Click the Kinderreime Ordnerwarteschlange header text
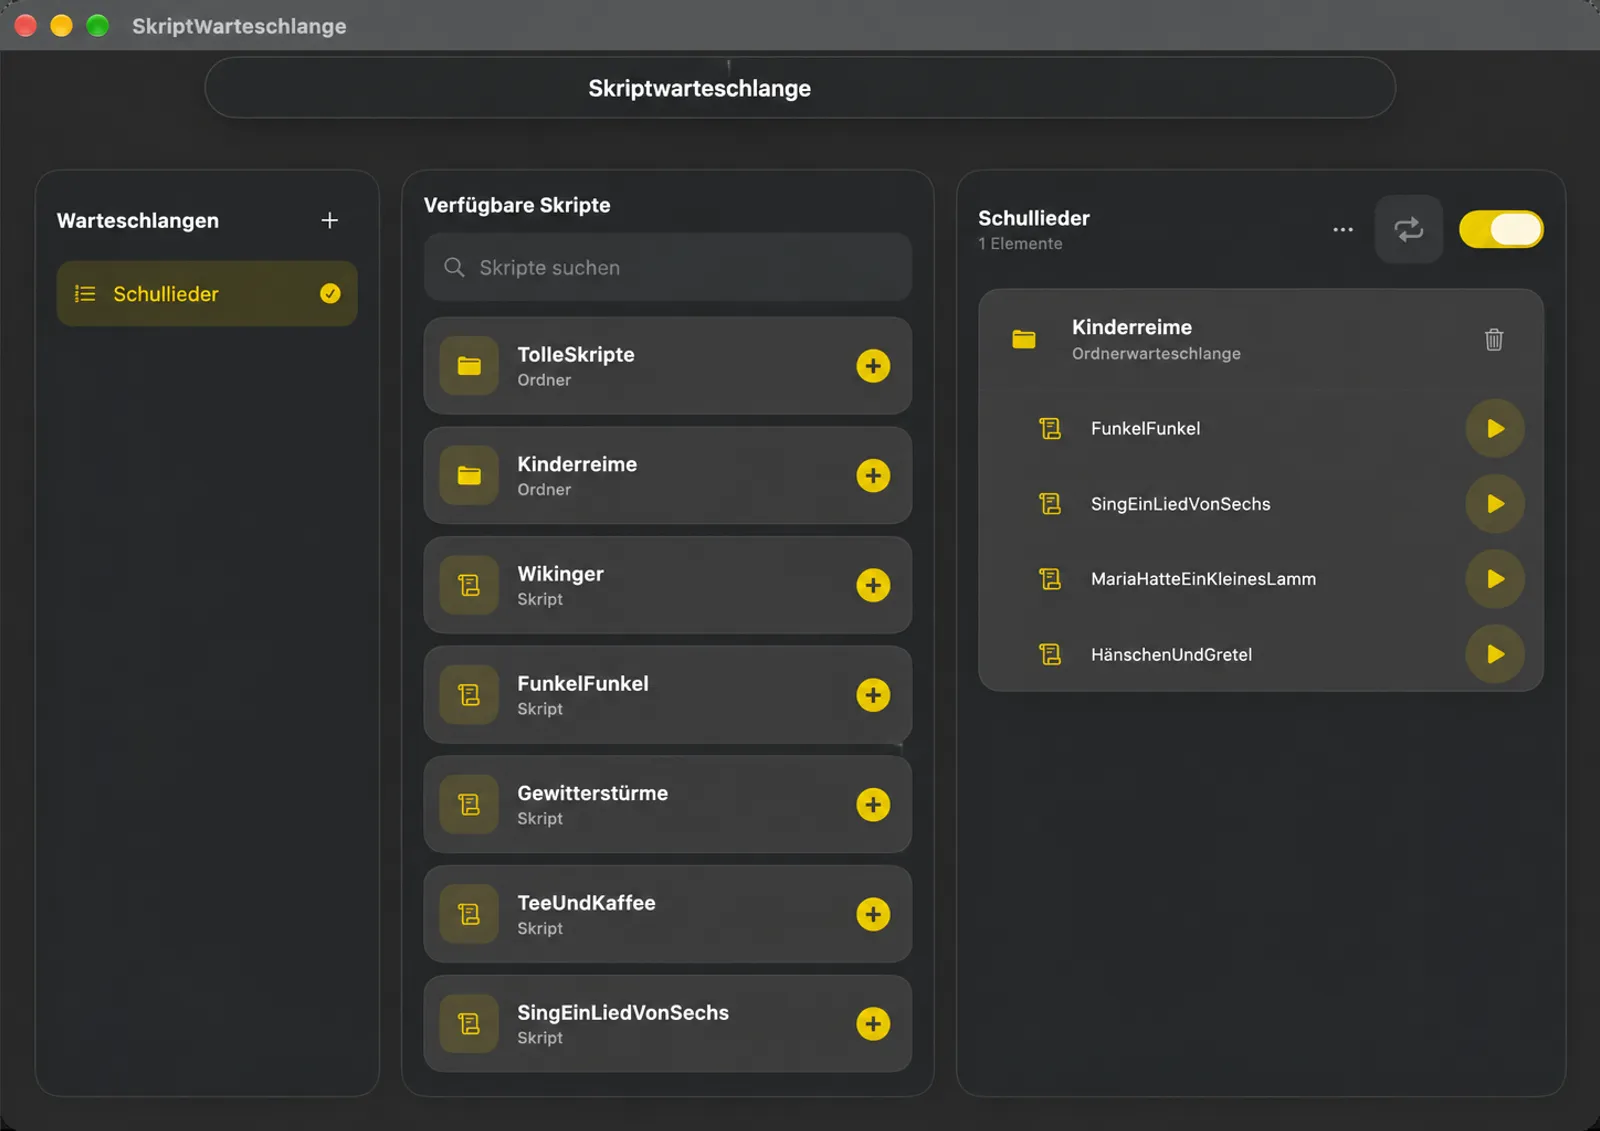 click(x=1156, y=340)
